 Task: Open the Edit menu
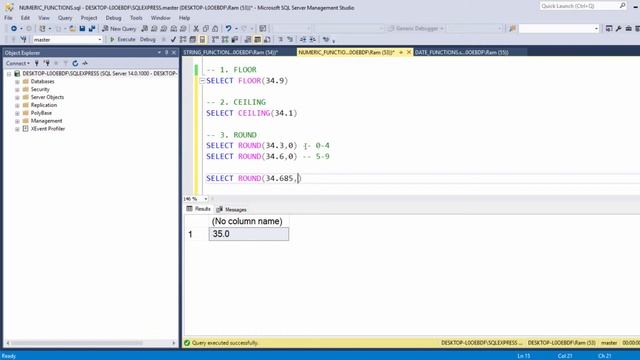pos(25,18)
